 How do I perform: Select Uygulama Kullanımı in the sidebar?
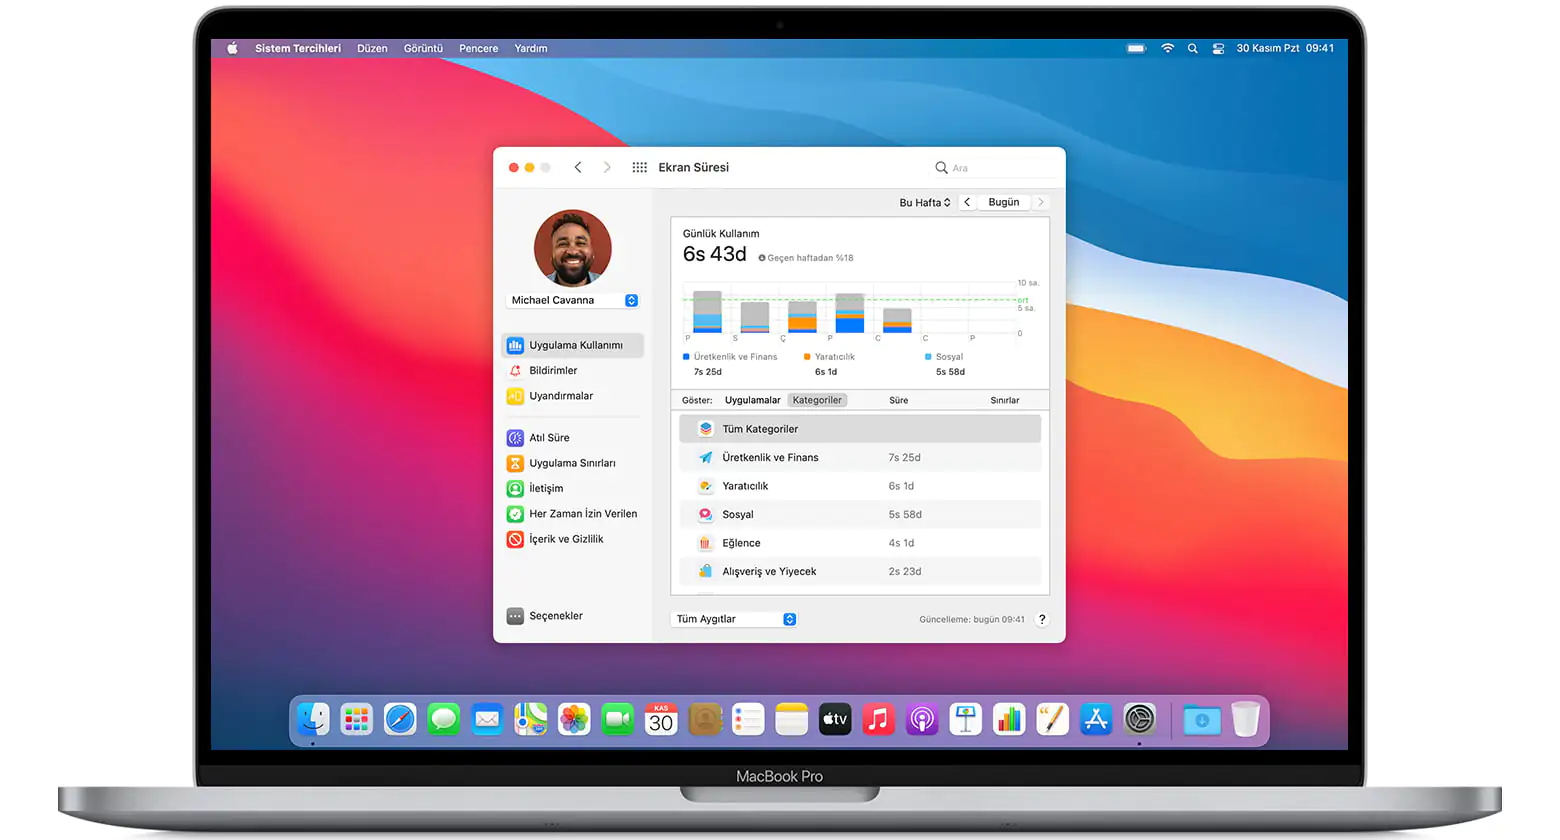tap(571, 345)
